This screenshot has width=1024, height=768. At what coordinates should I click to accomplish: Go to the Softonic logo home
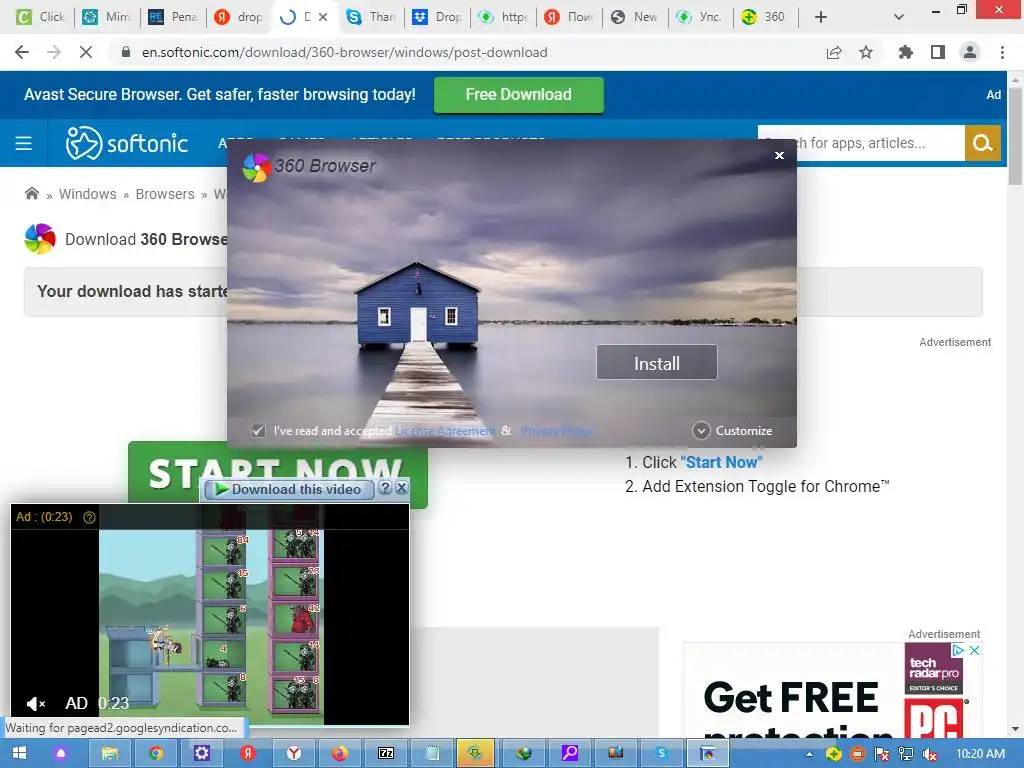(127, 143)
